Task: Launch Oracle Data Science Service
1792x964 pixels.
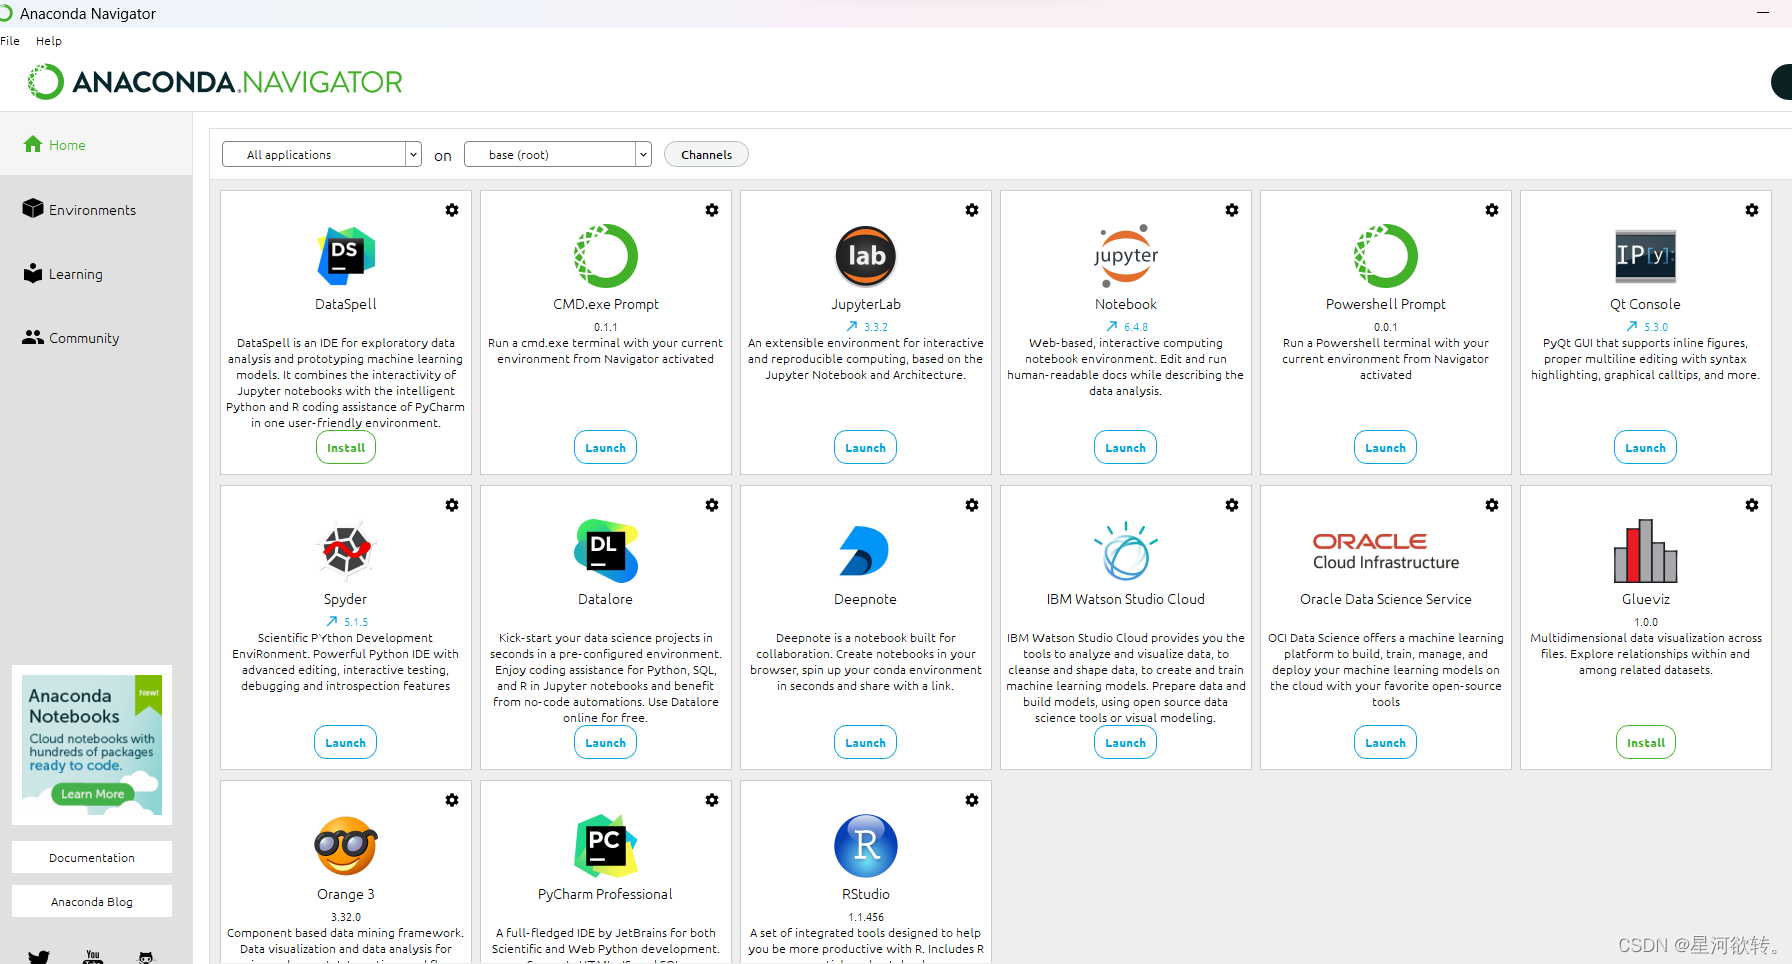Action: pyautogui.click(x=1386, y=742)
